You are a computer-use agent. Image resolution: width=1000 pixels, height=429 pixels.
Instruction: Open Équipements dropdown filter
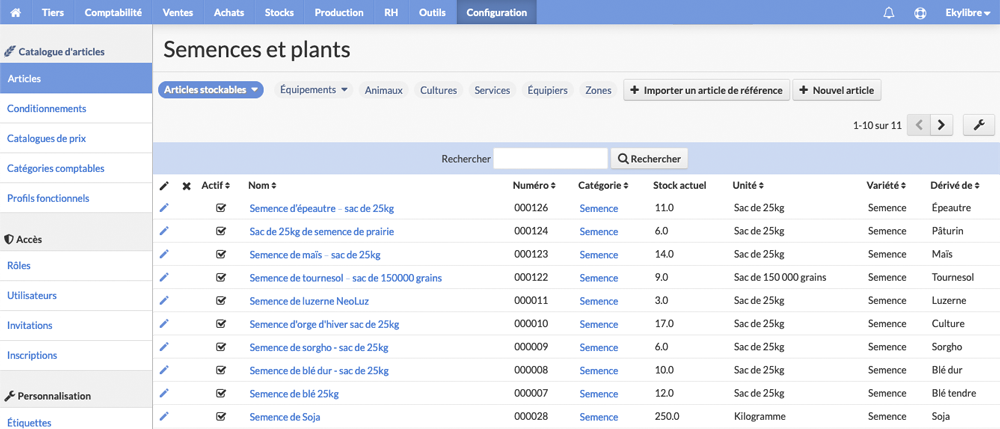point(314,90)
